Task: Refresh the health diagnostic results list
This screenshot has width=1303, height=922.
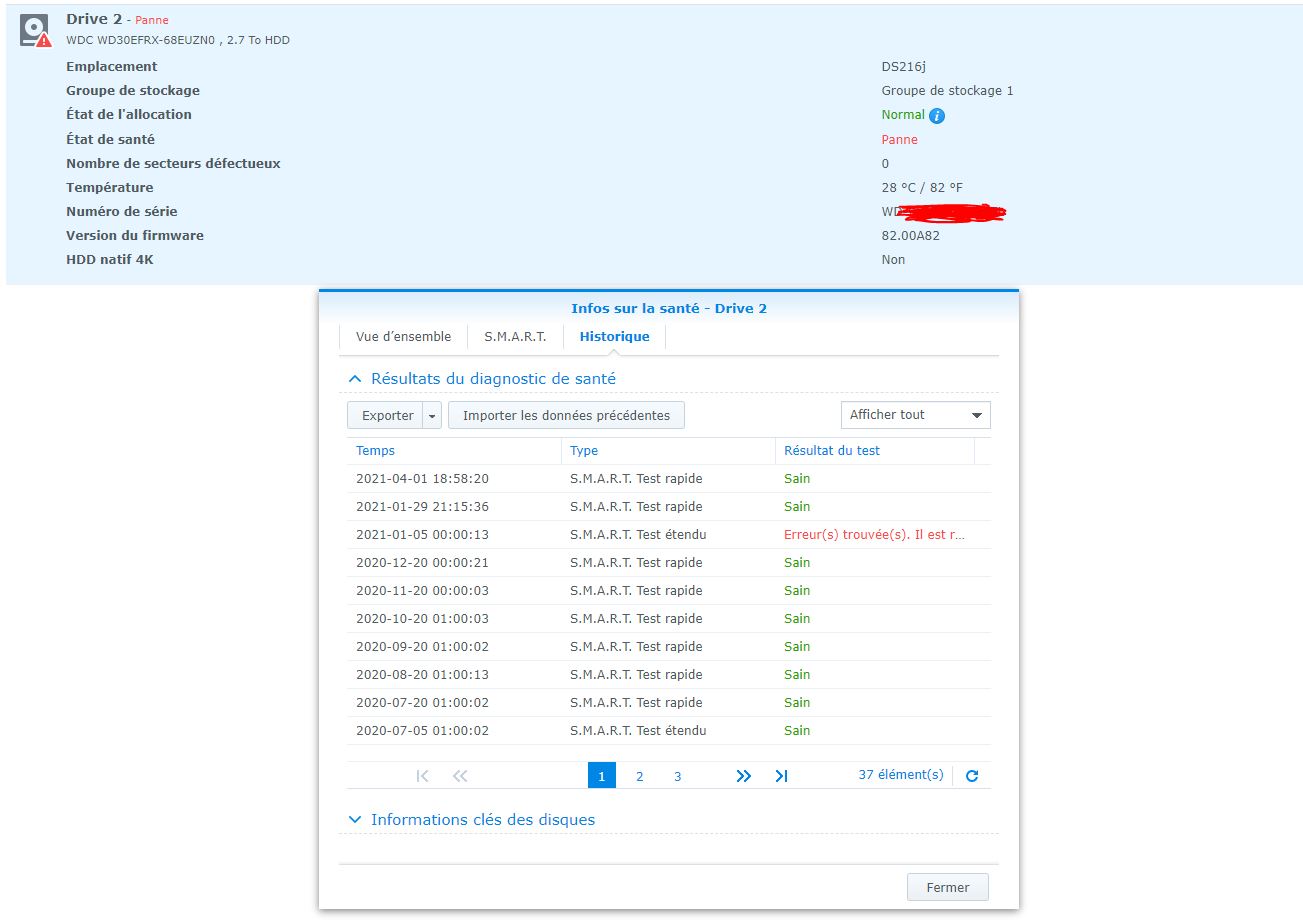Action: point(972,776)
